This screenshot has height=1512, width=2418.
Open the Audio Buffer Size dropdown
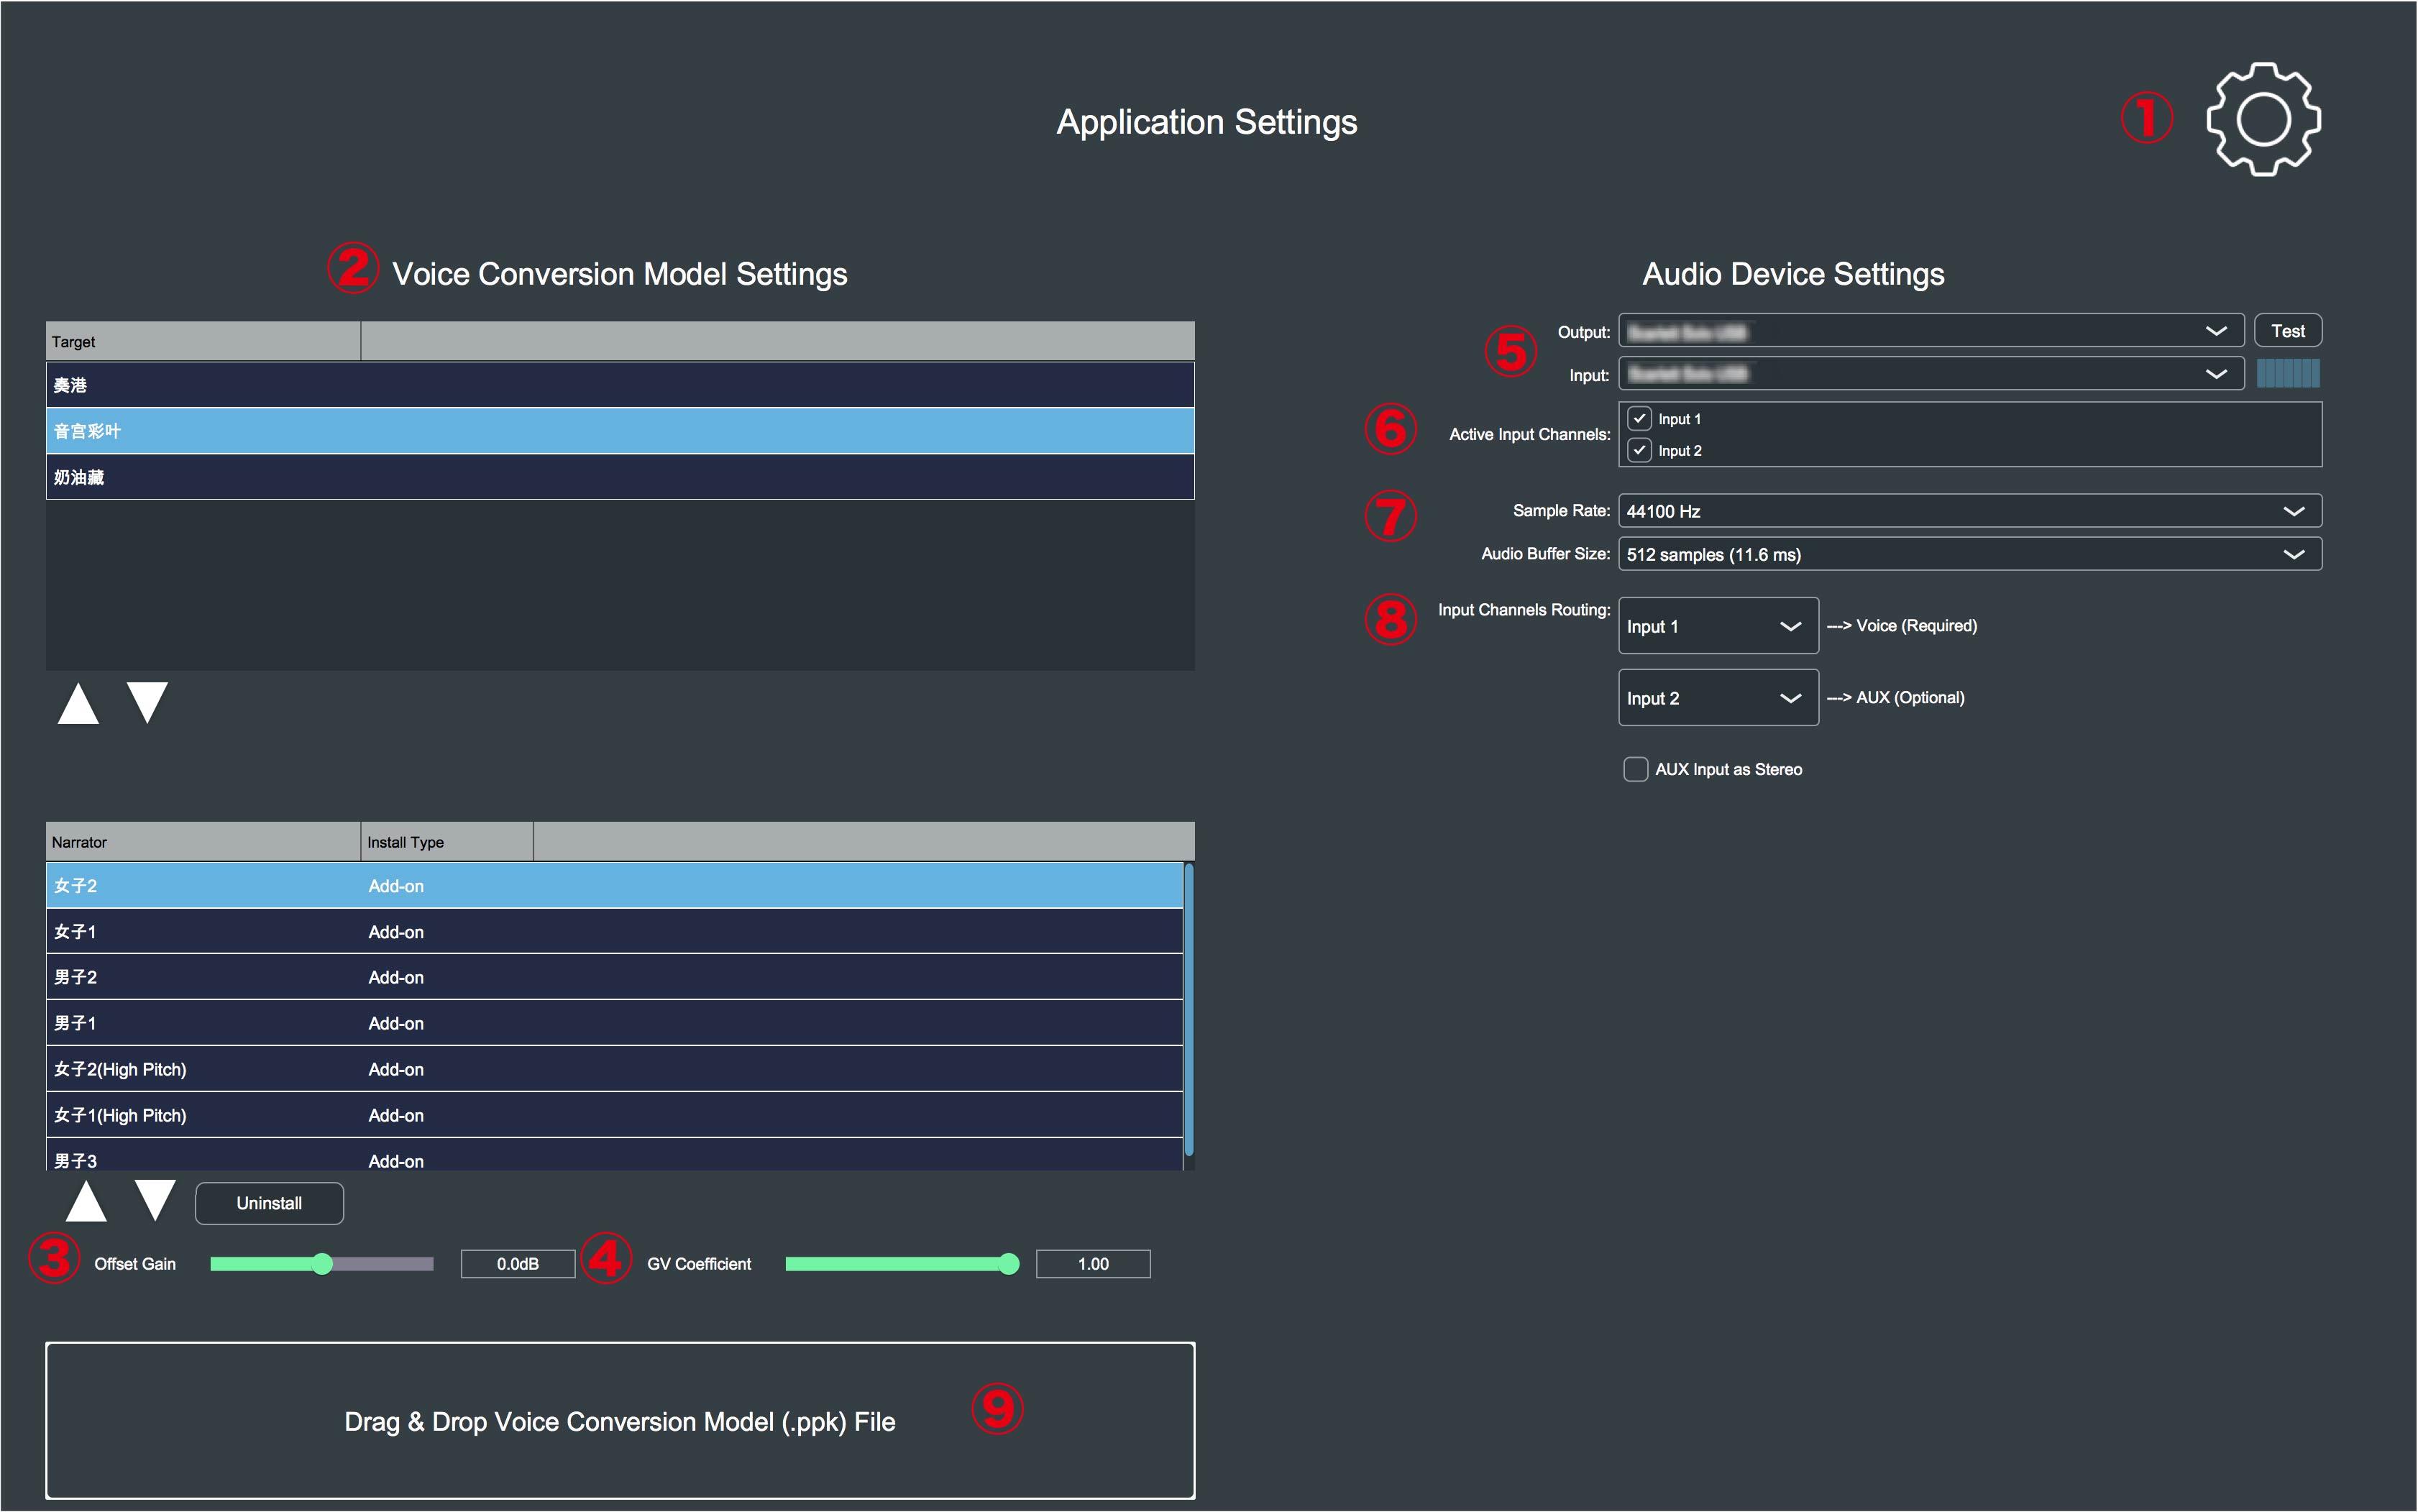click(1969, 554)
